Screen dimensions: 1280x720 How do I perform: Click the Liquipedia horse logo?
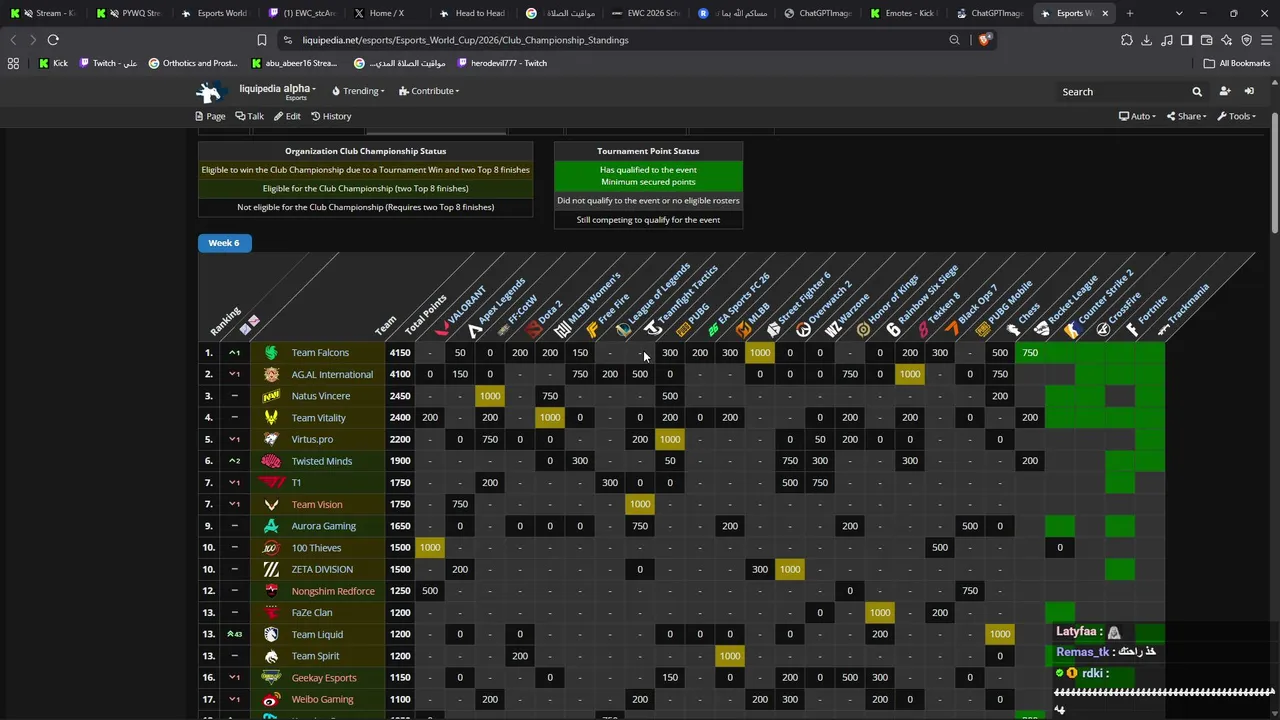click(211, 91)
